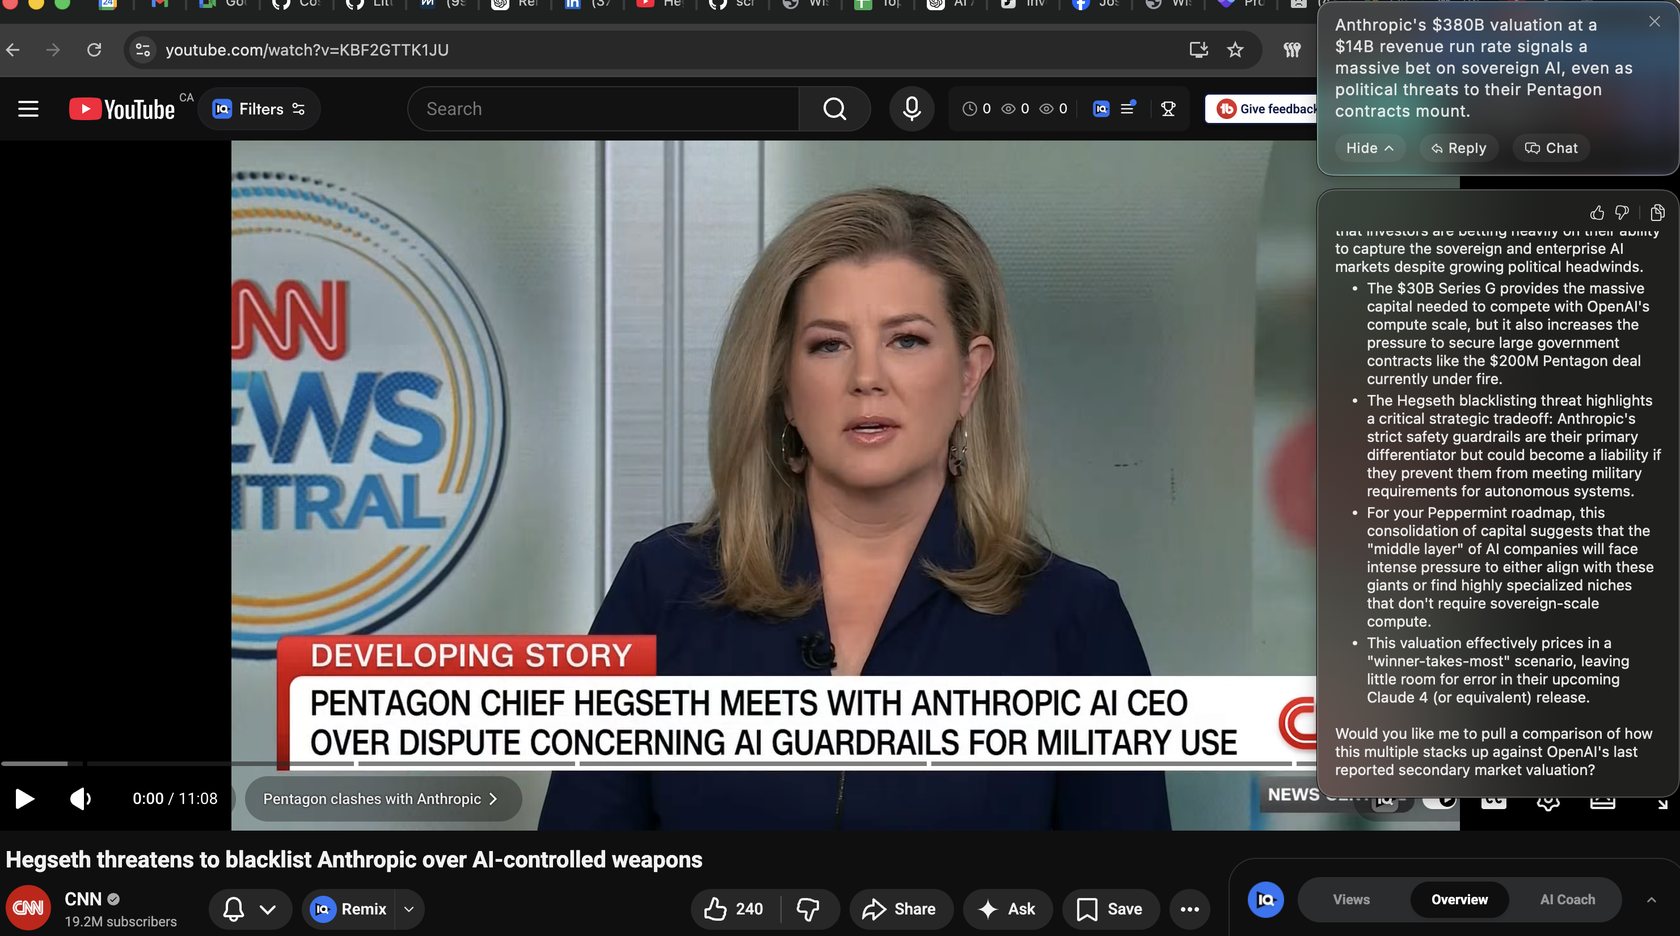Click the trophy icon in the toolbar
This screenshot has width=1680, height=936.
coord(1168,109)
